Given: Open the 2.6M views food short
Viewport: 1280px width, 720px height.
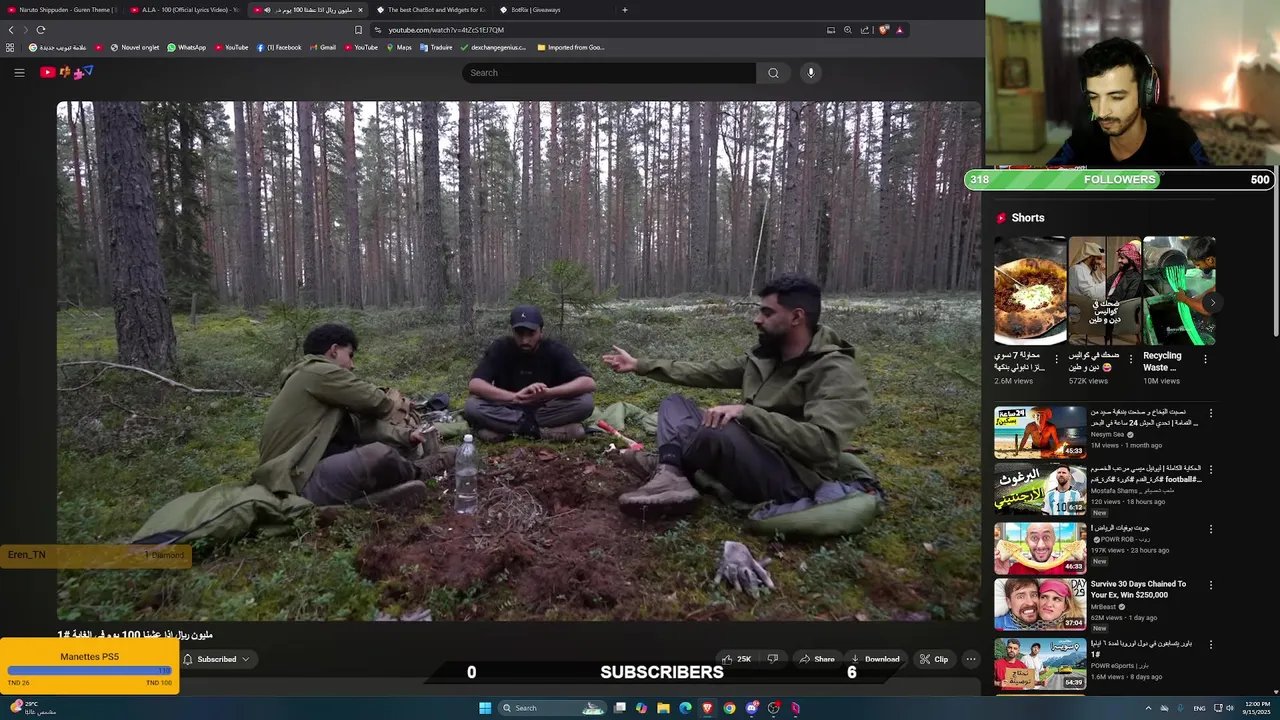Looking at the screenshot, I should (1030, 291).
